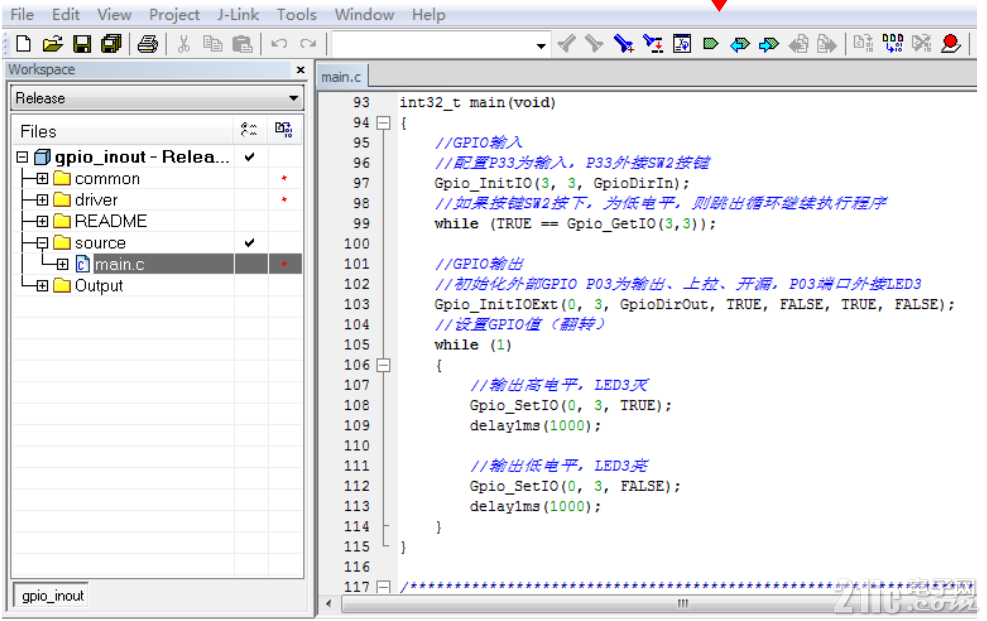Open the Help menu

(429, 14)
